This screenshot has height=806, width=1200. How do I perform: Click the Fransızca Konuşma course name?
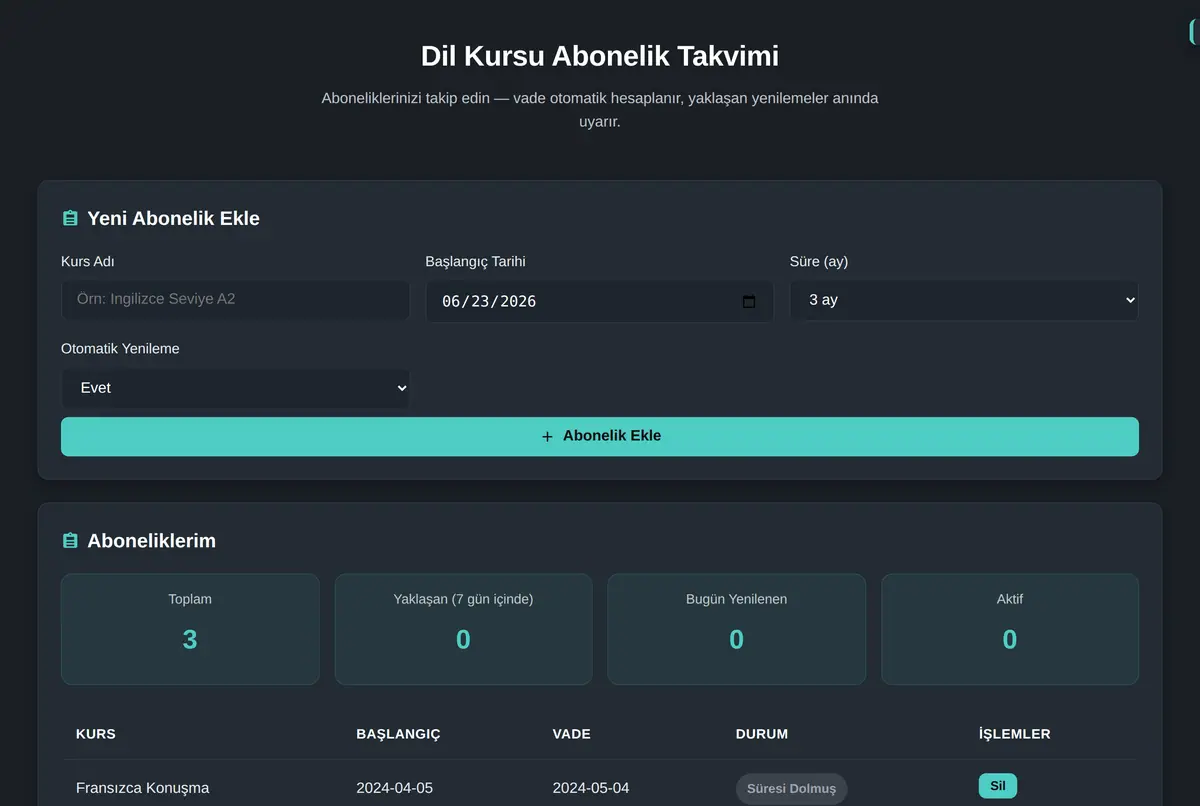142,788
